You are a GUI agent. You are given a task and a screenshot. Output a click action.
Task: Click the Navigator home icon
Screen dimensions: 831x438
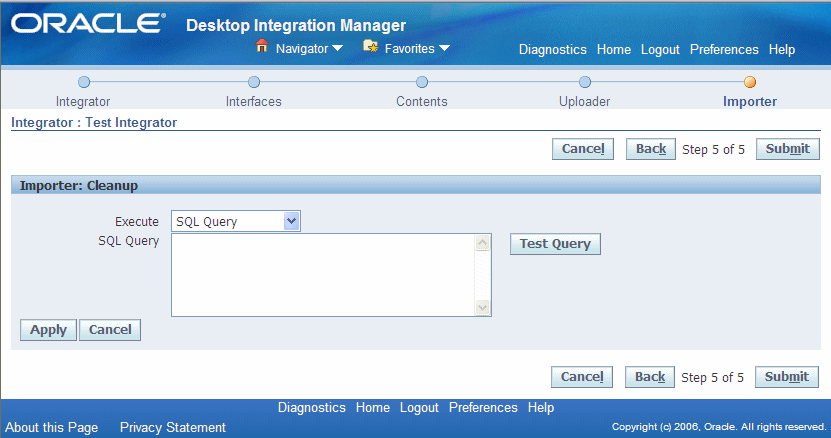coord(262,46)
